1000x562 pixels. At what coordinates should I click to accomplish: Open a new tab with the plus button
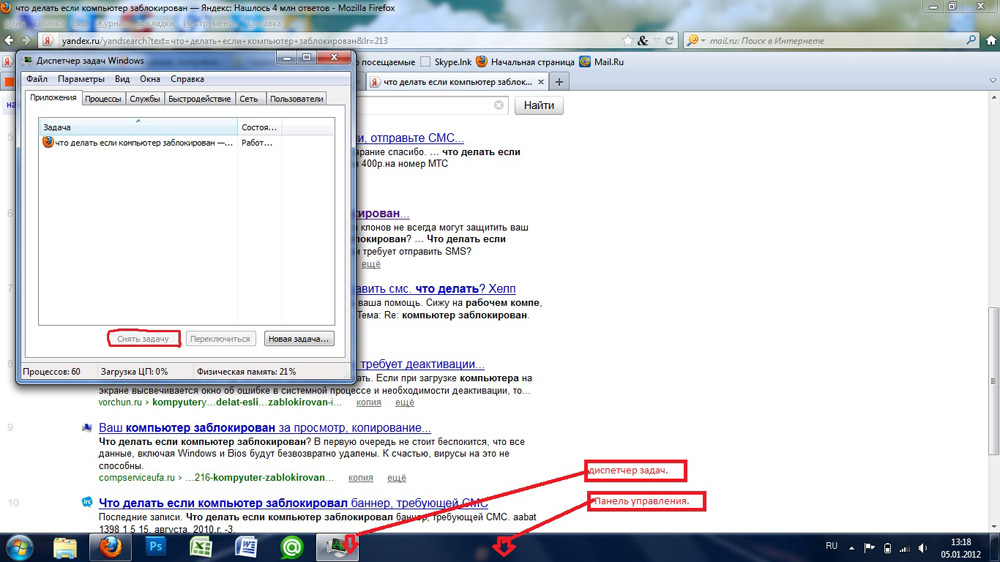point(559,82)
